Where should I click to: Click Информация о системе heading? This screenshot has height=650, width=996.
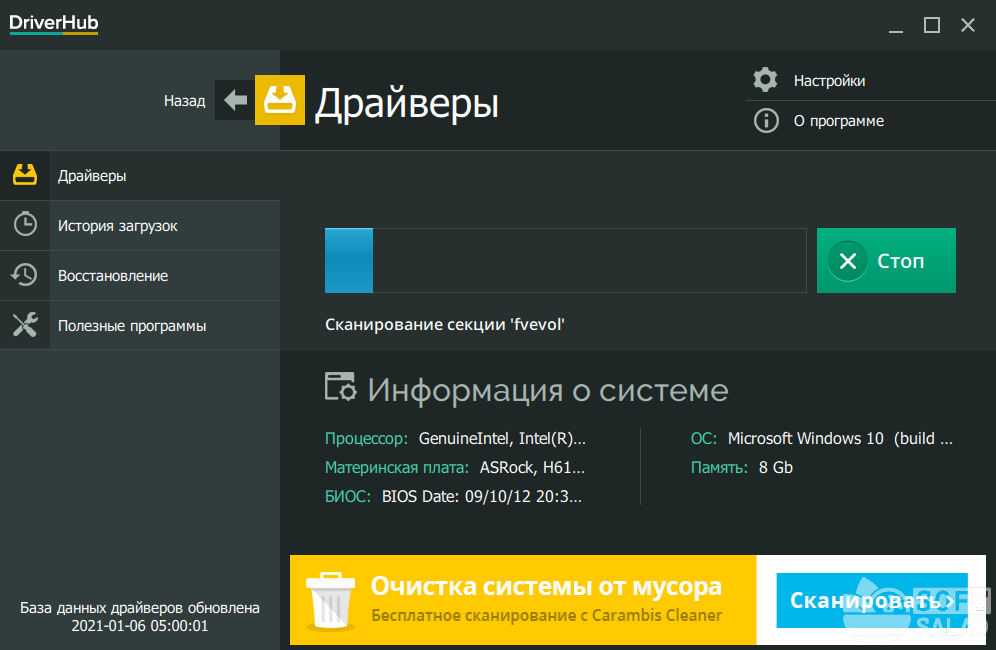548,389
